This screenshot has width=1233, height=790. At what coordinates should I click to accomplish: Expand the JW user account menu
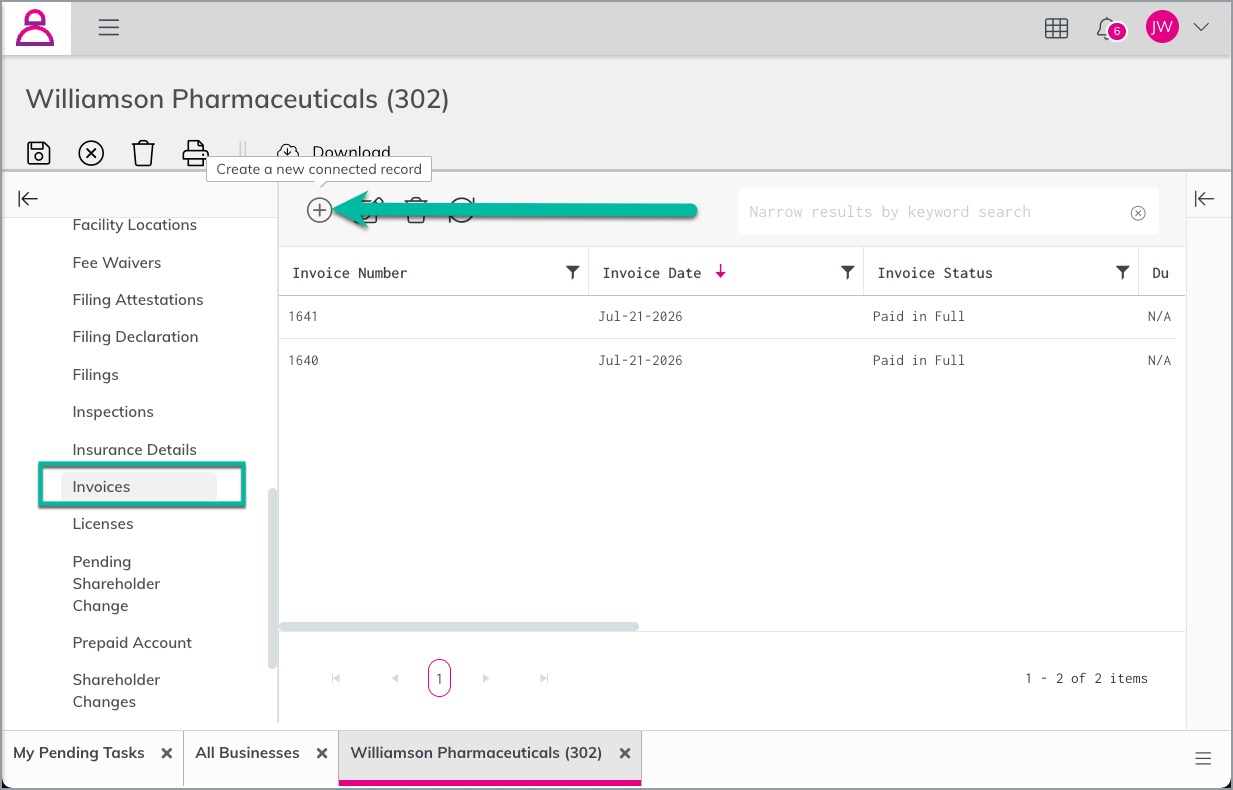click(x=1202, y=28)
